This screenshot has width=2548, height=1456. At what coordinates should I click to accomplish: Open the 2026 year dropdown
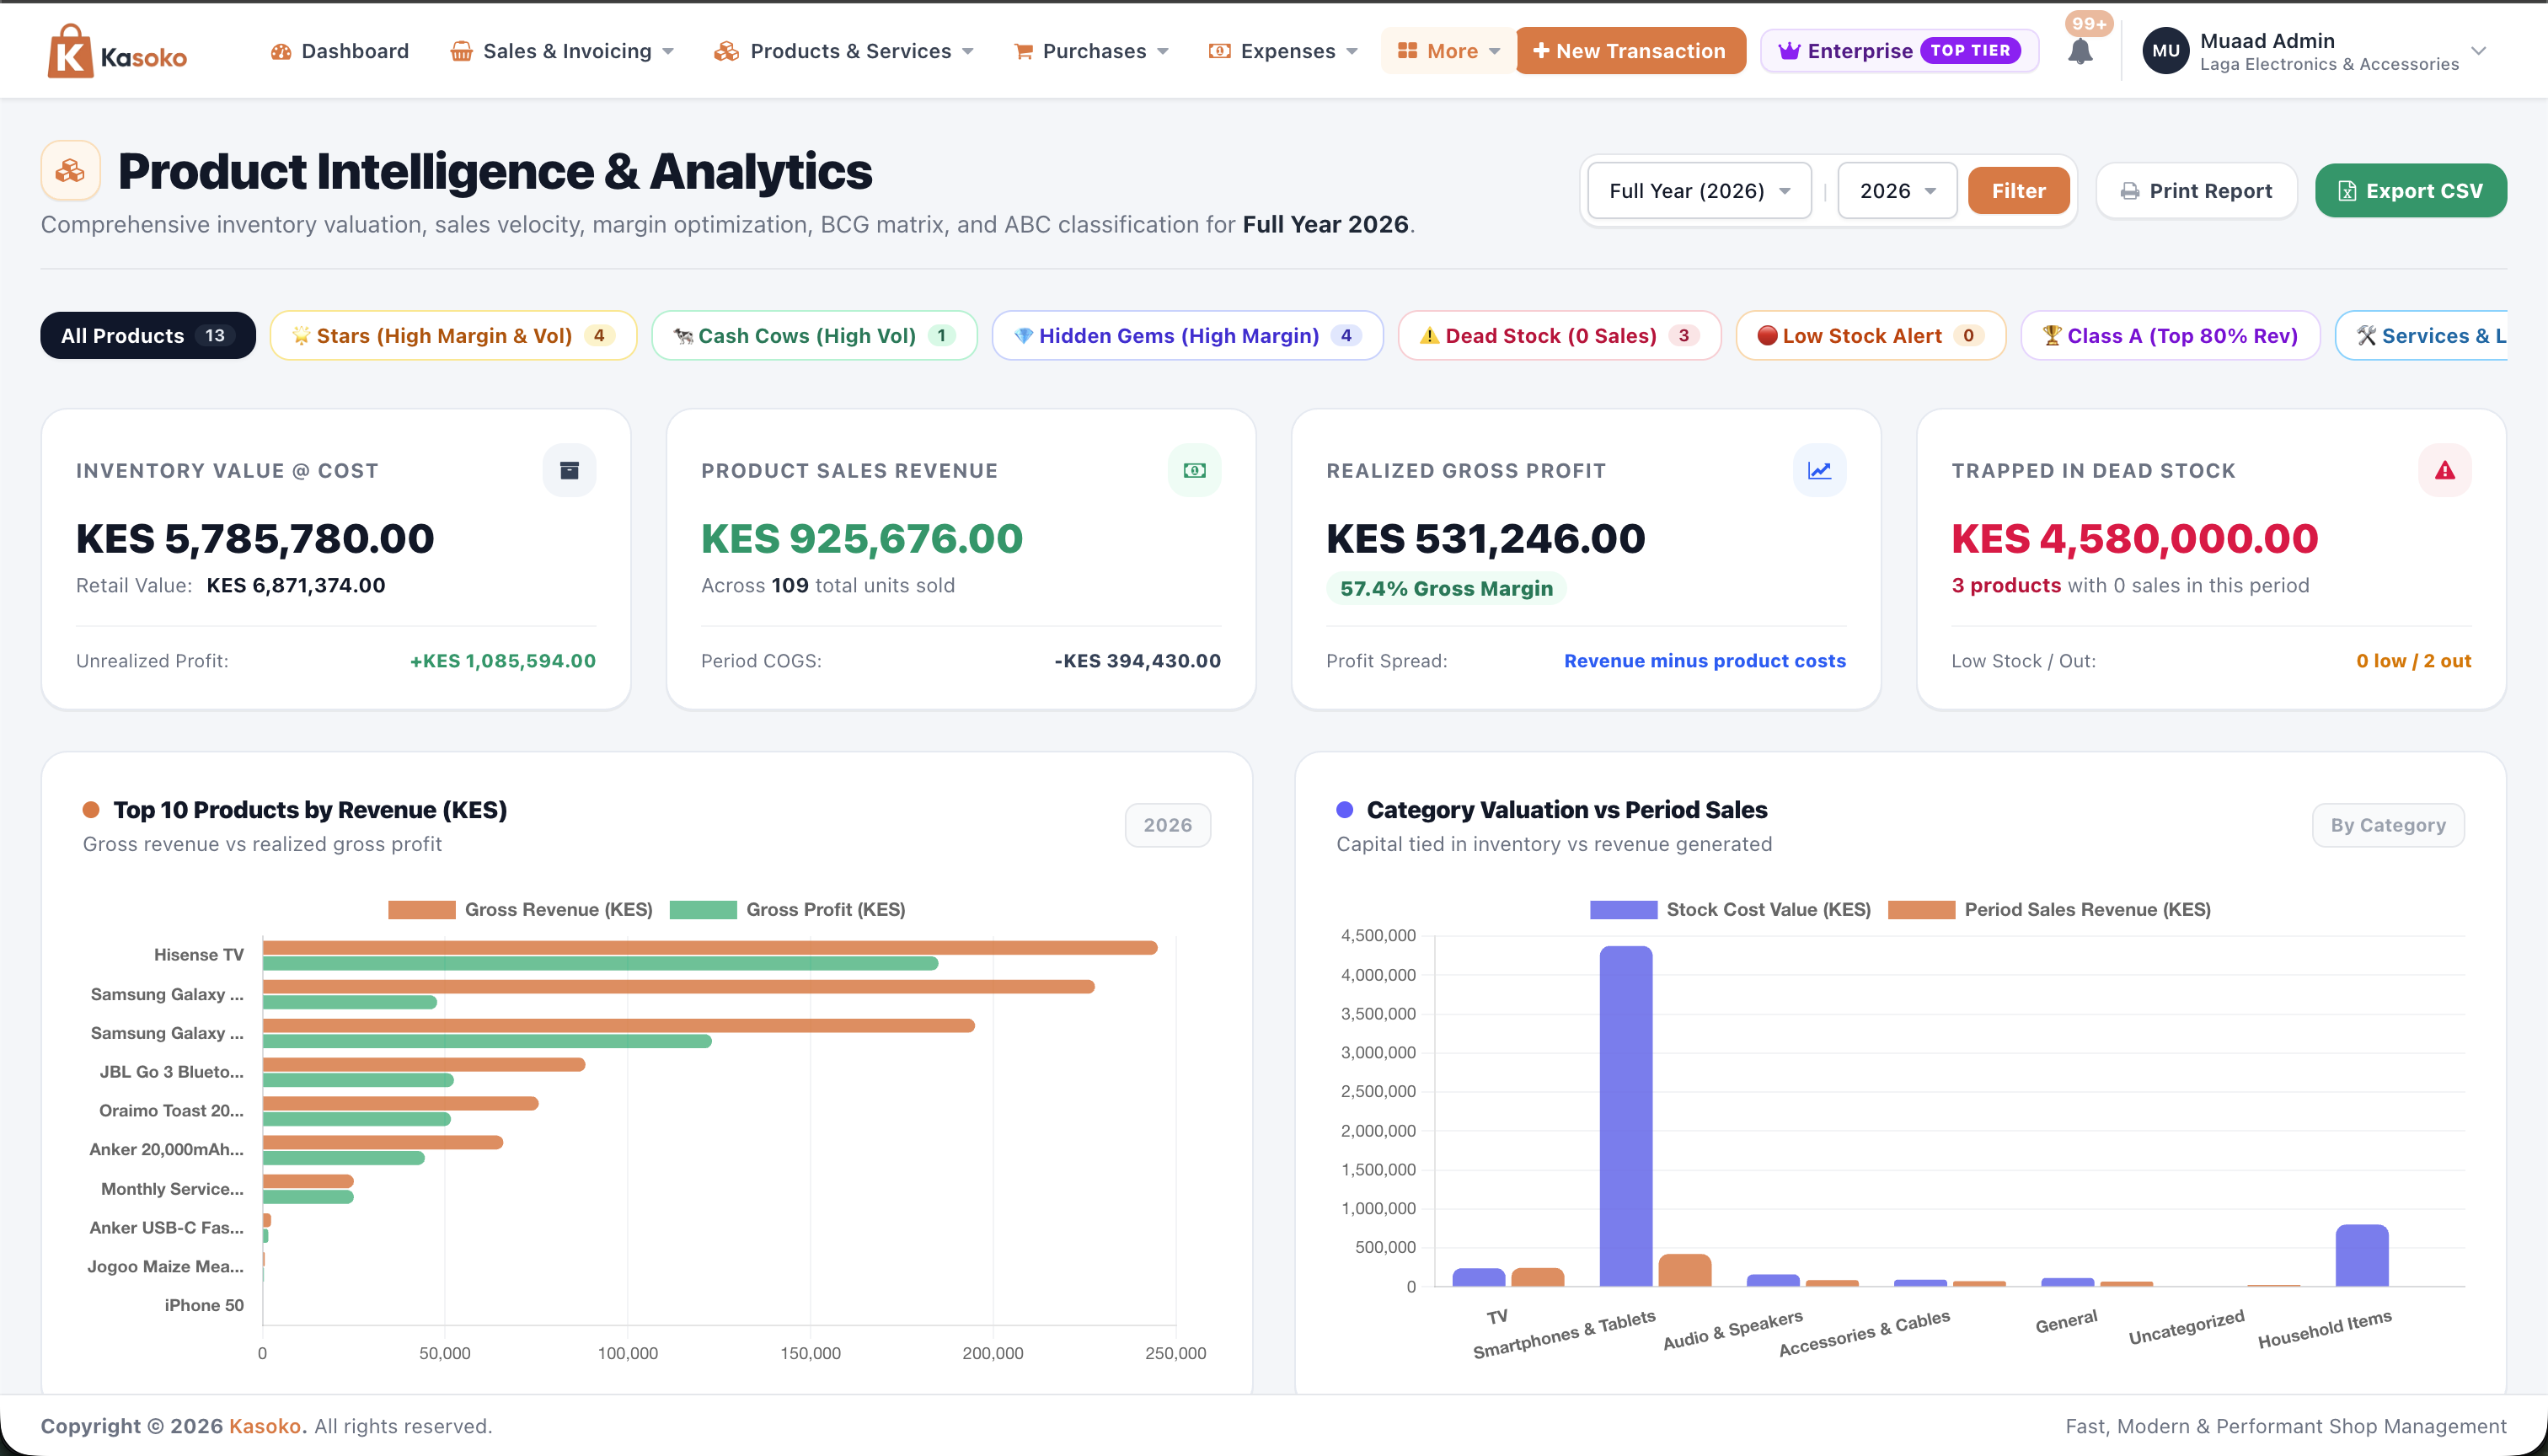(x=1897, y=191)
